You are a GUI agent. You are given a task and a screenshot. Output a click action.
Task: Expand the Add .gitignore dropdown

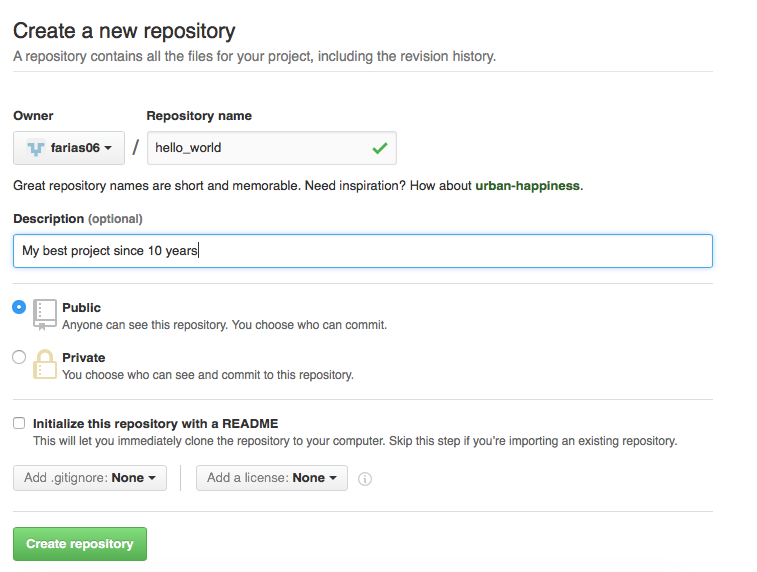90,478
